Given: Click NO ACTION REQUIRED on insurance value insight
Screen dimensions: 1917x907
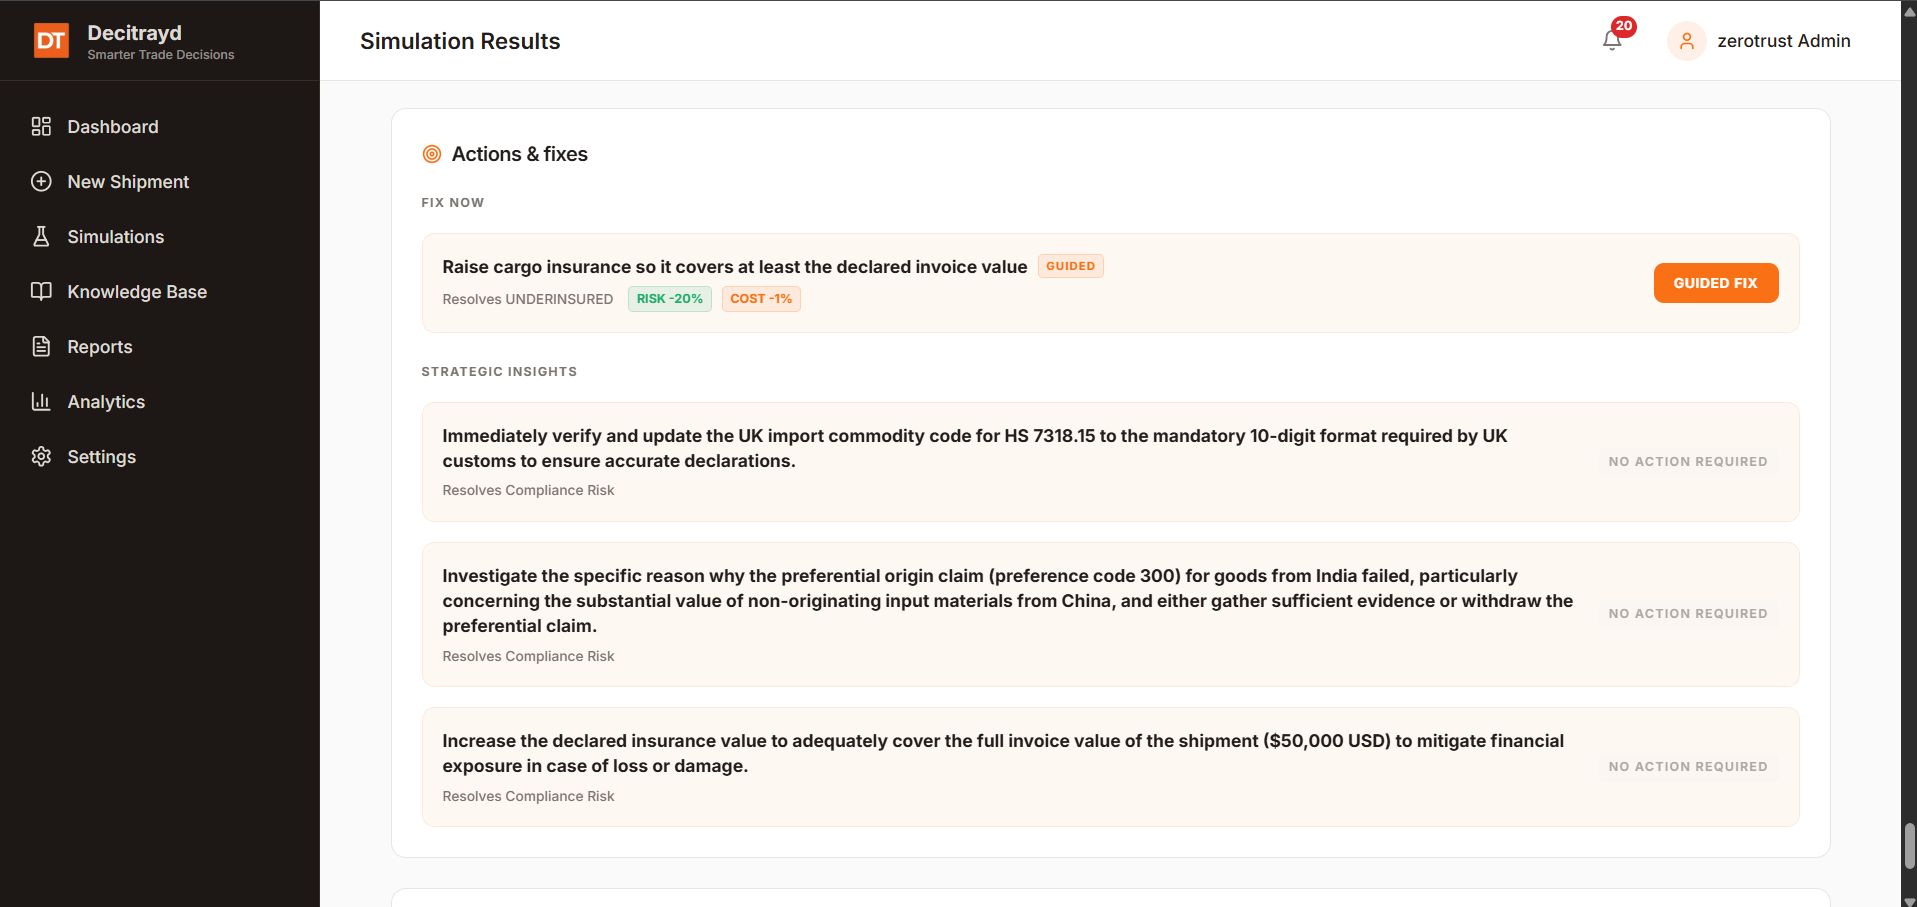Looking at the screenshot, I should point(1687,767).
